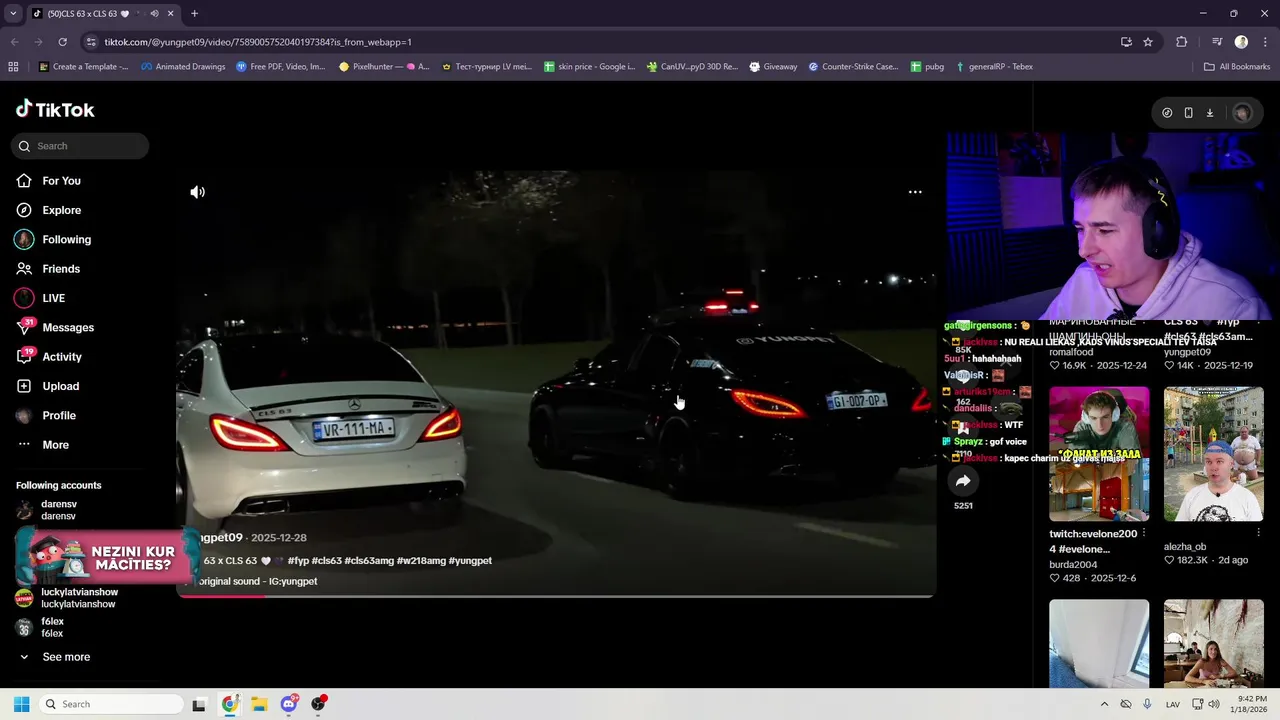Open f6lex following account
The image size is (1280, 720).
pos(40,627)
